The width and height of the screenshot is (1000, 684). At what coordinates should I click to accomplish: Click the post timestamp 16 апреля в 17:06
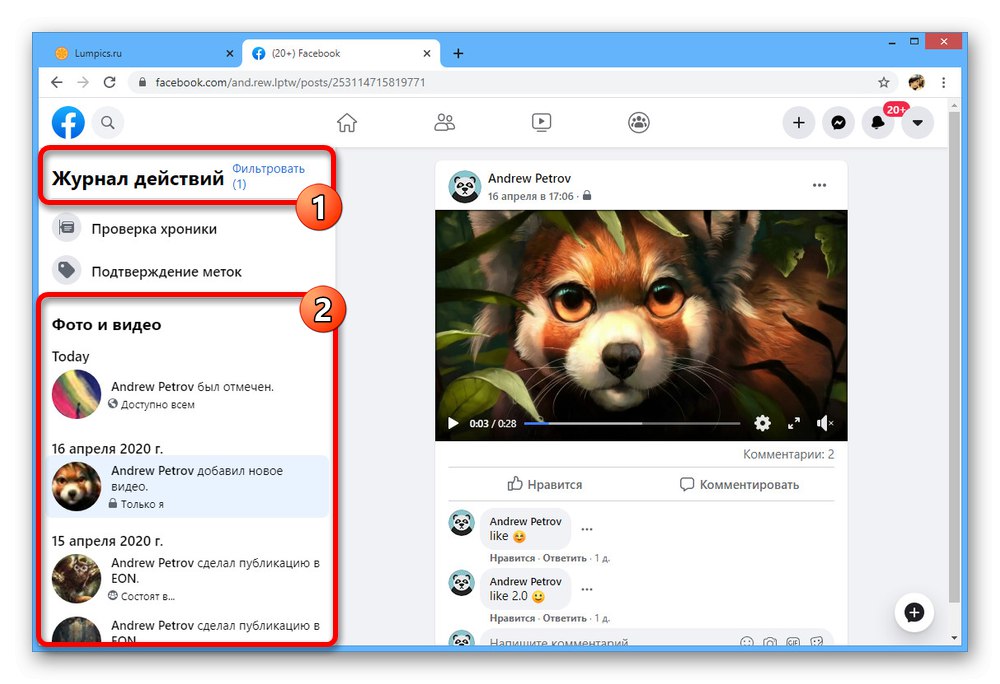tap(531, 196)
